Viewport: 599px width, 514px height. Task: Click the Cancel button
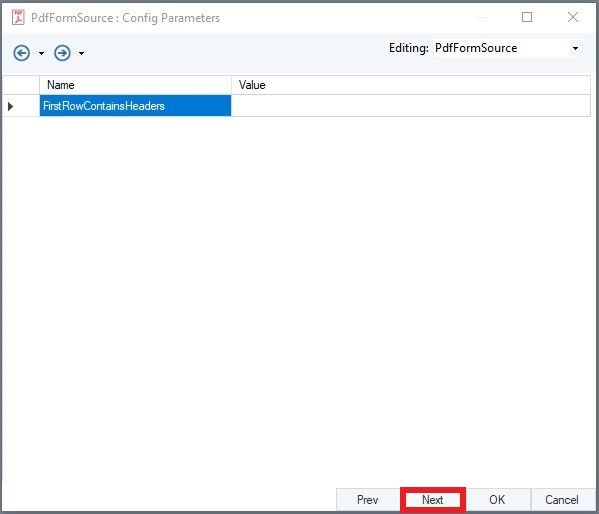562,499
